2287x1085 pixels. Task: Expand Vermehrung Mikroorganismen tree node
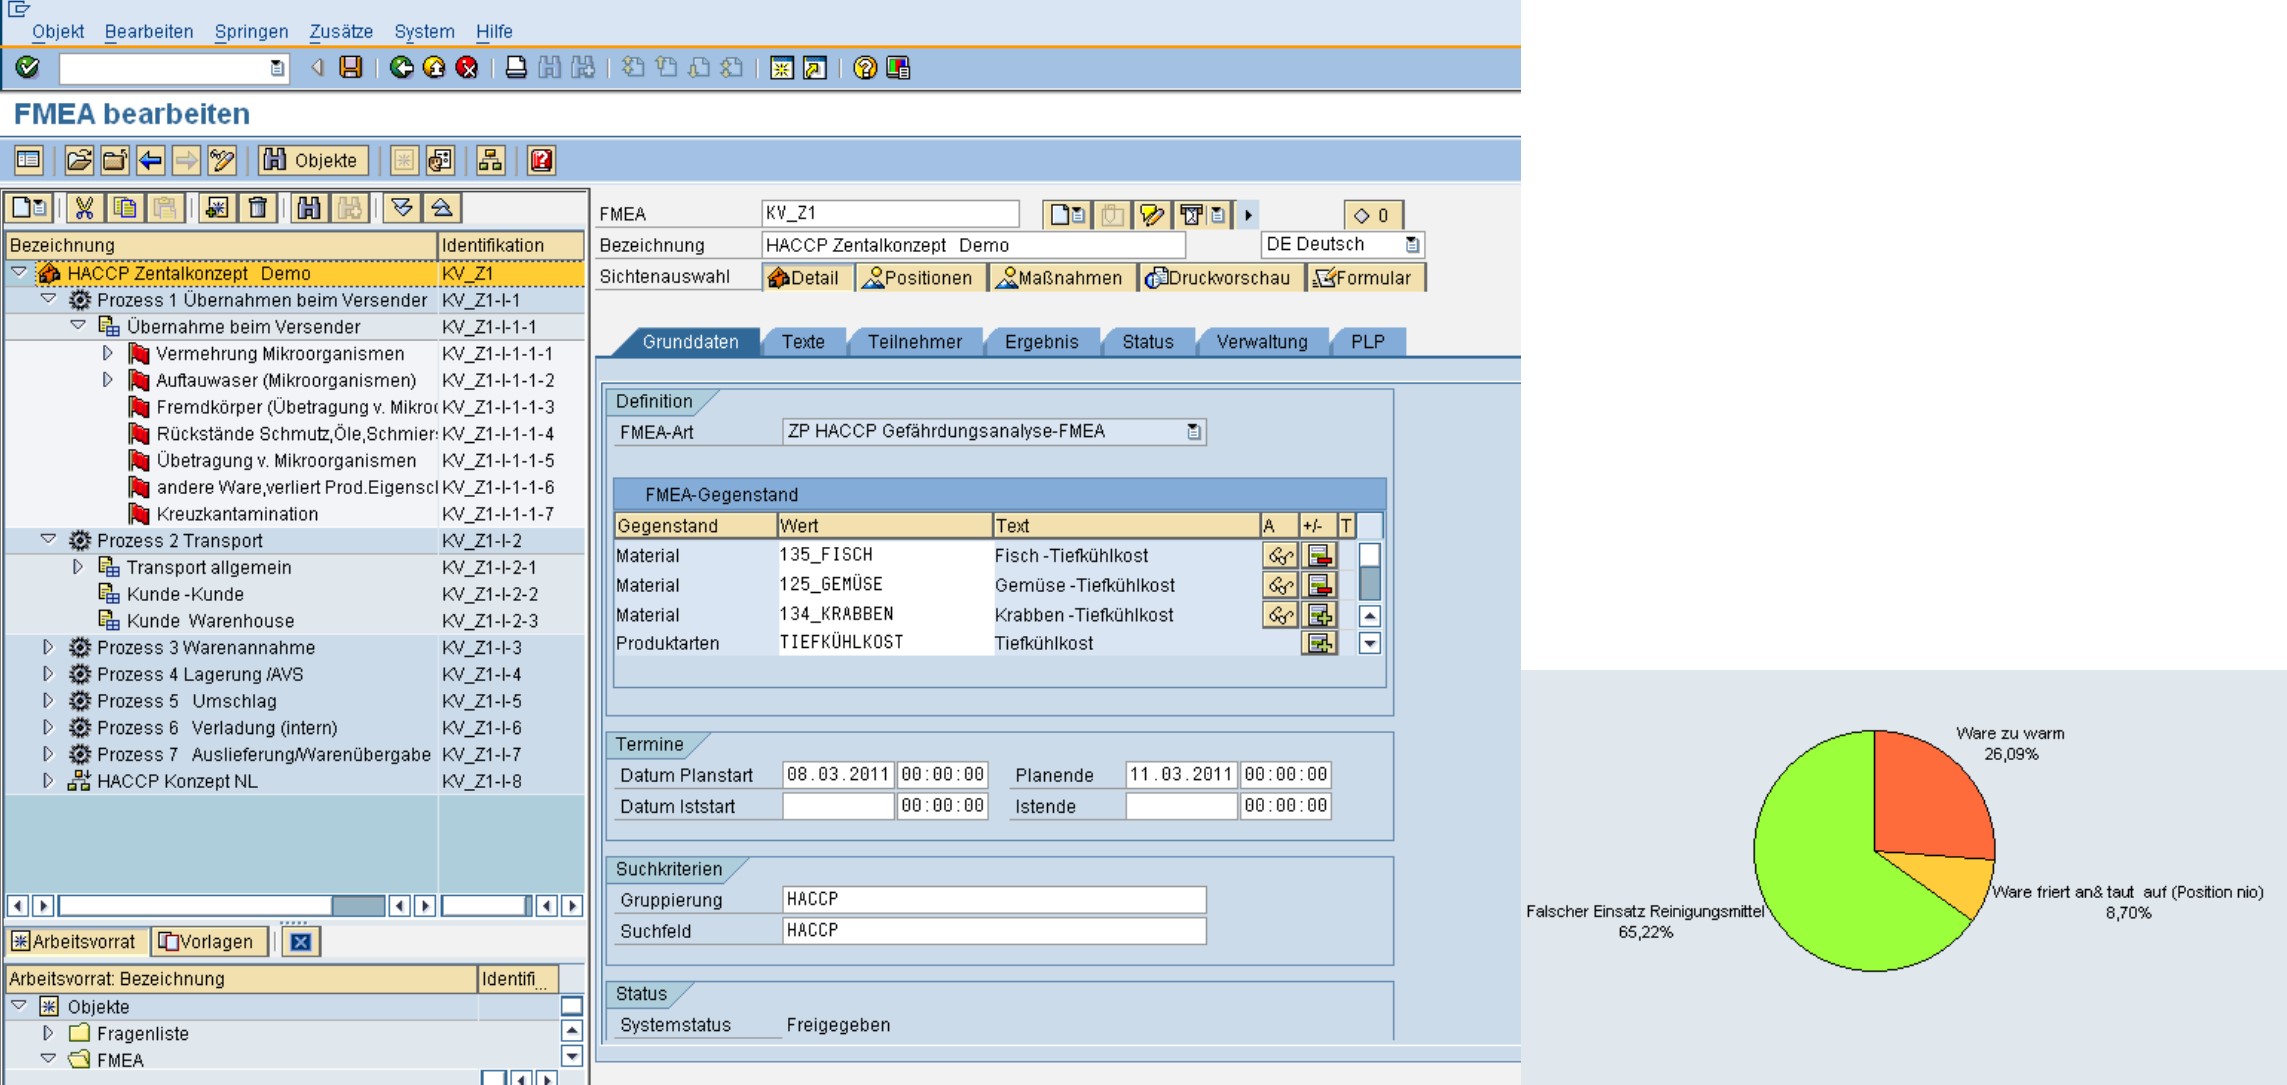click(x=107, y=353)
